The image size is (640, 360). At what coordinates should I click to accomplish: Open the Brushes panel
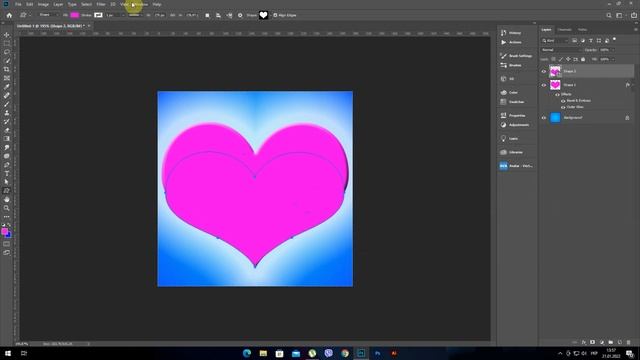[511, 65]
